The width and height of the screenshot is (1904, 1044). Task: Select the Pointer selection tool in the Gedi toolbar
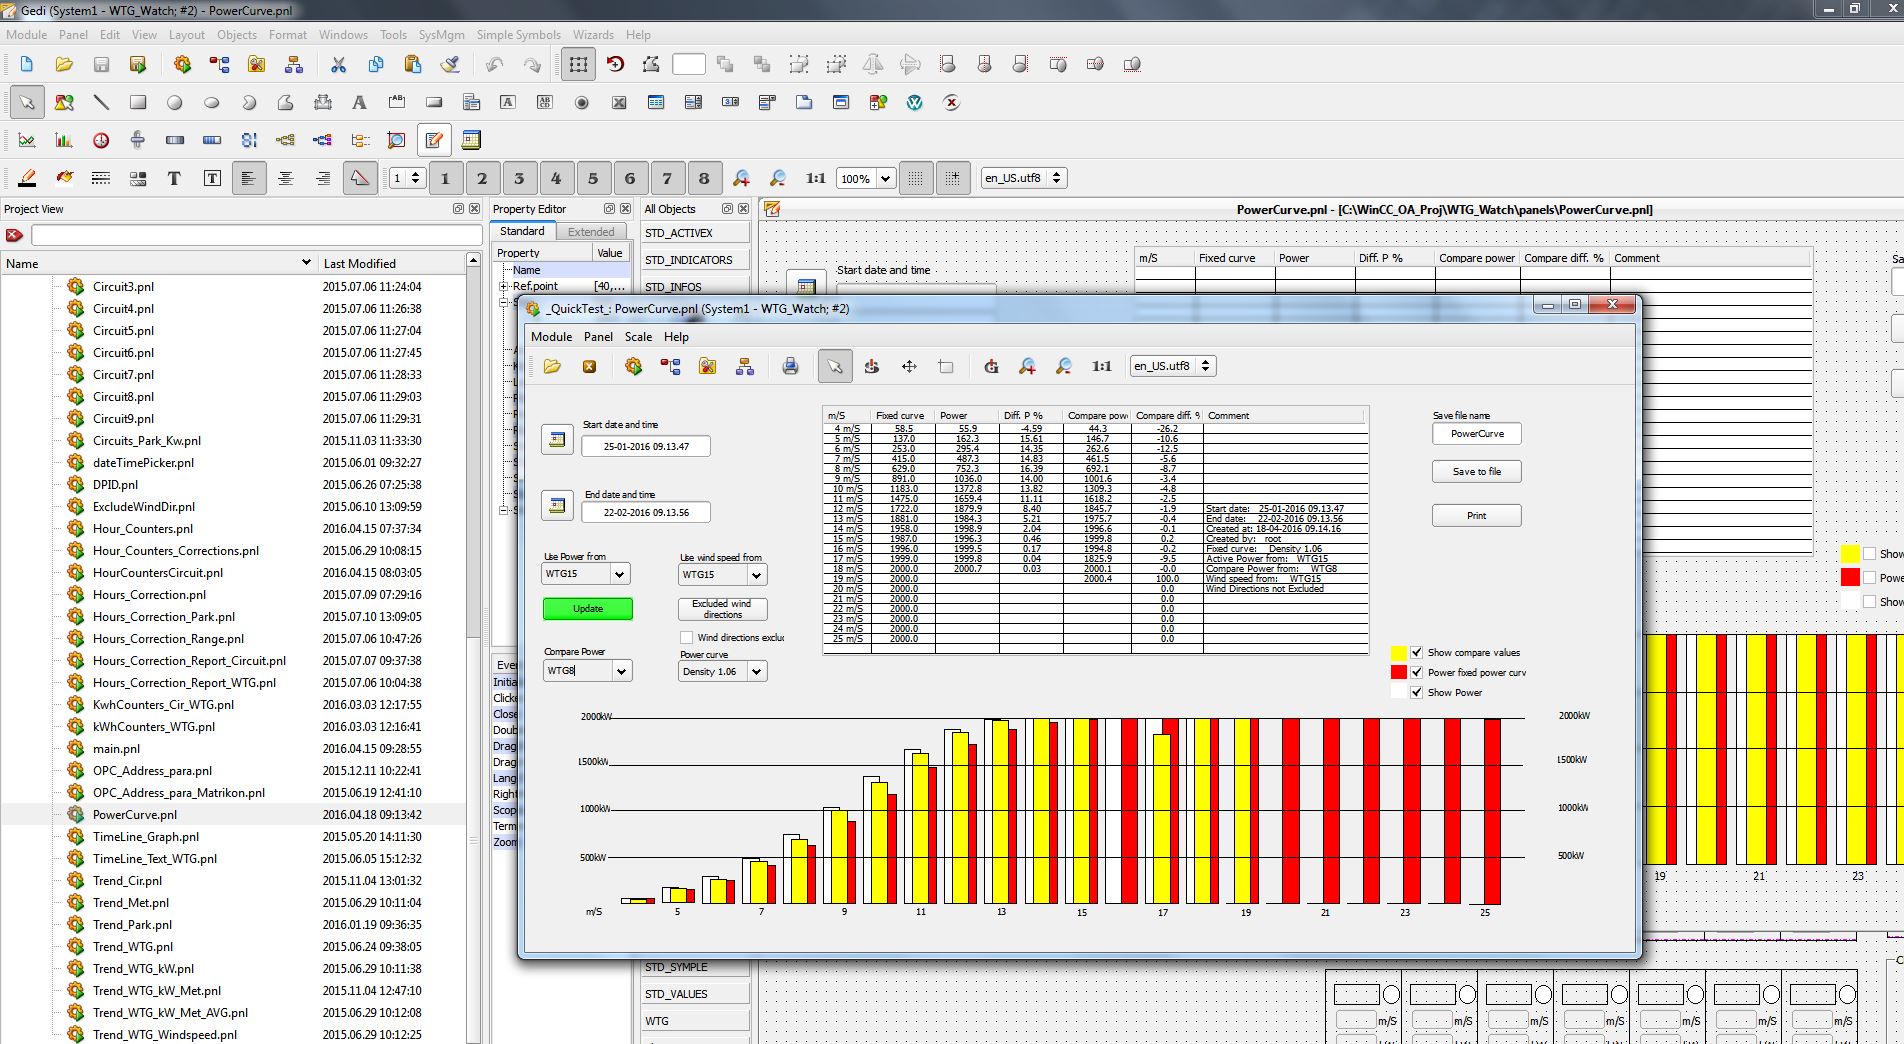[x=27, y=102]
